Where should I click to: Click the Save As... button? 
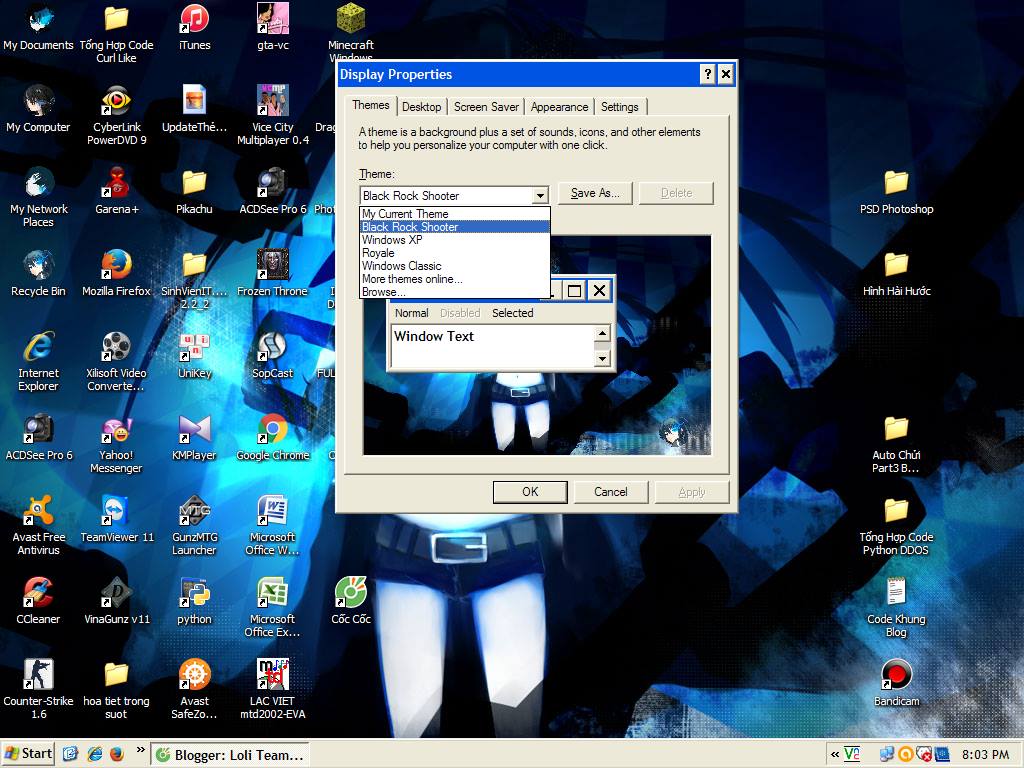(595, 193)
